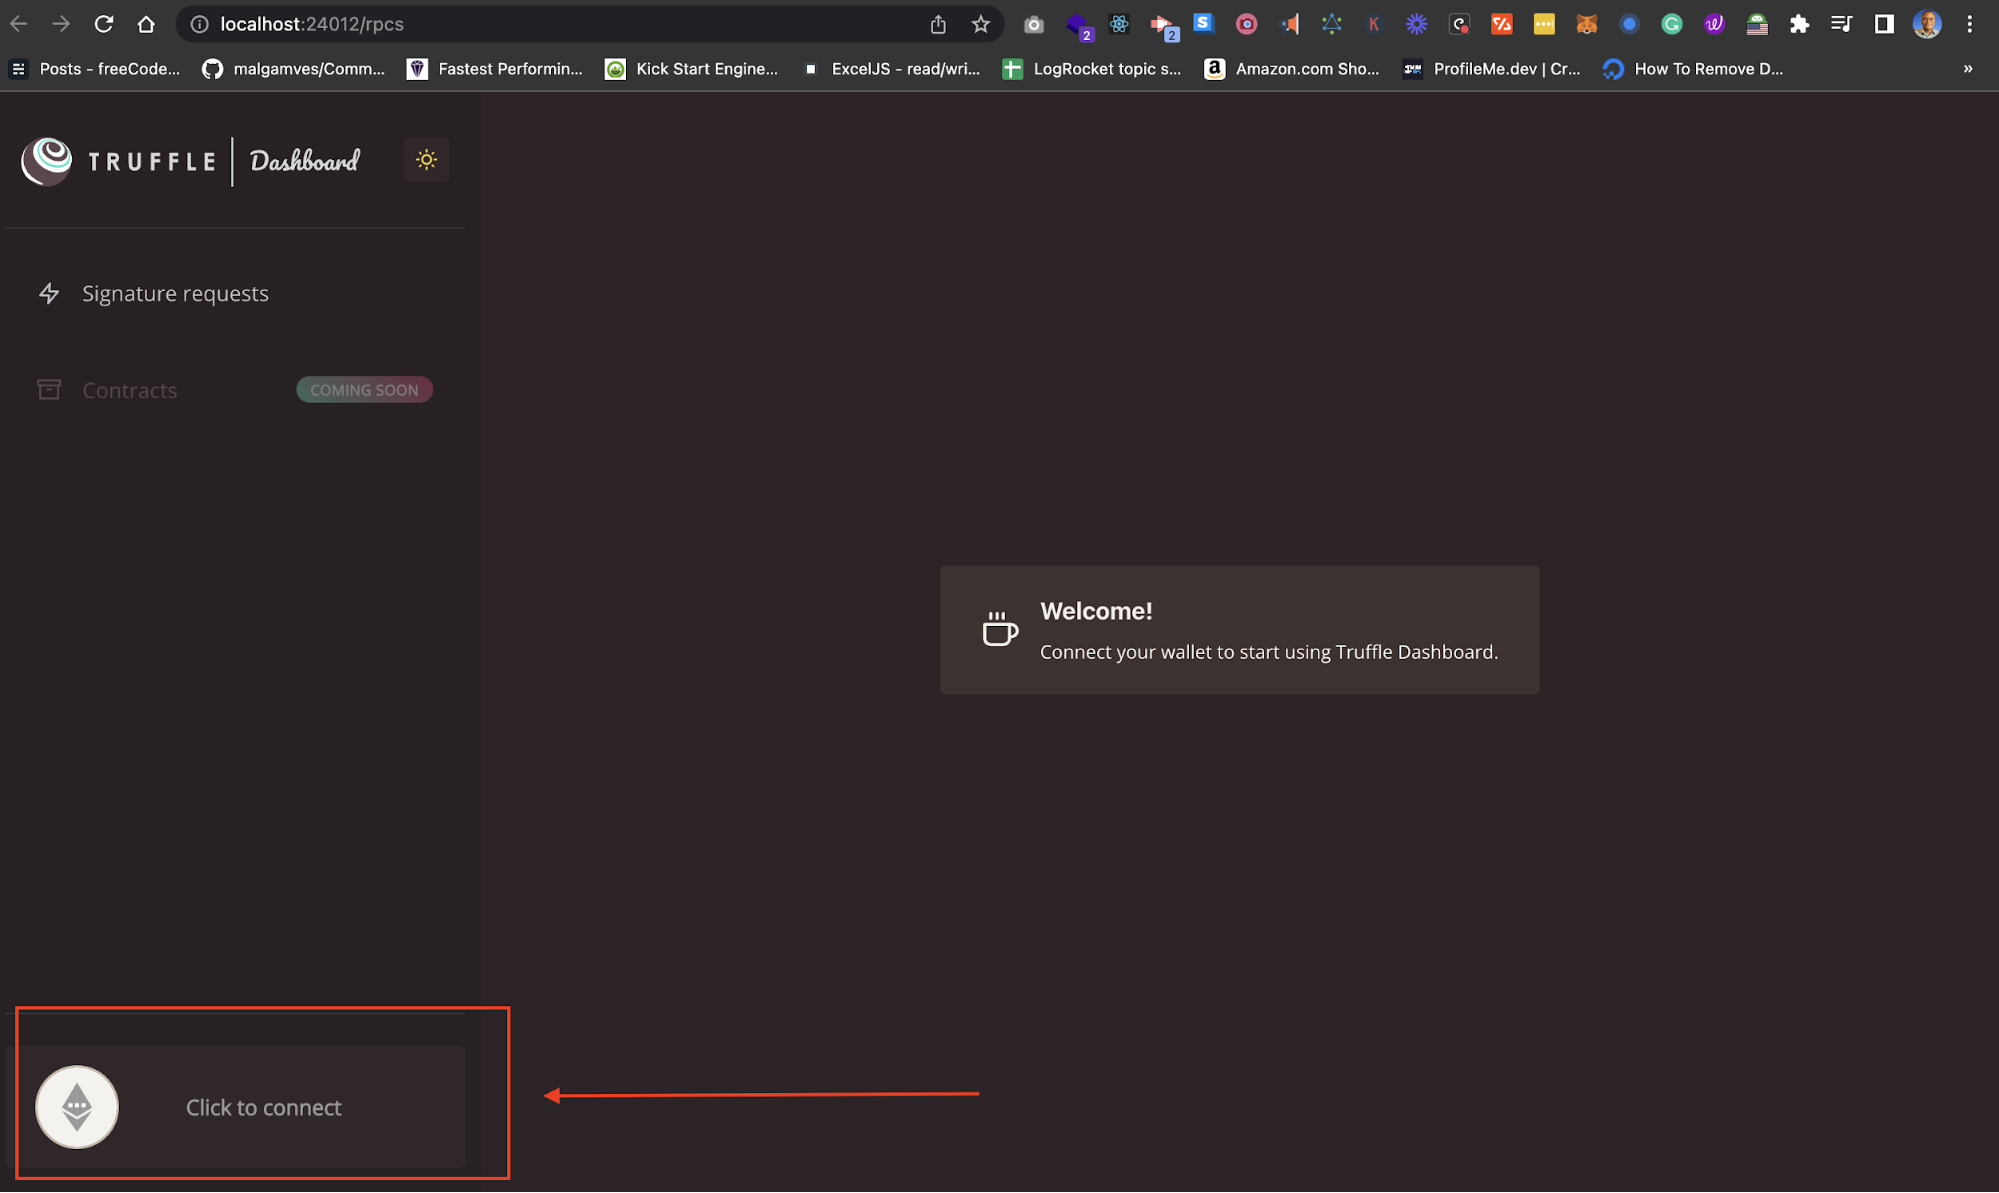Reload the page with the refresh icon
This screenshot has width=1999, height=1193.
[104, 24]
